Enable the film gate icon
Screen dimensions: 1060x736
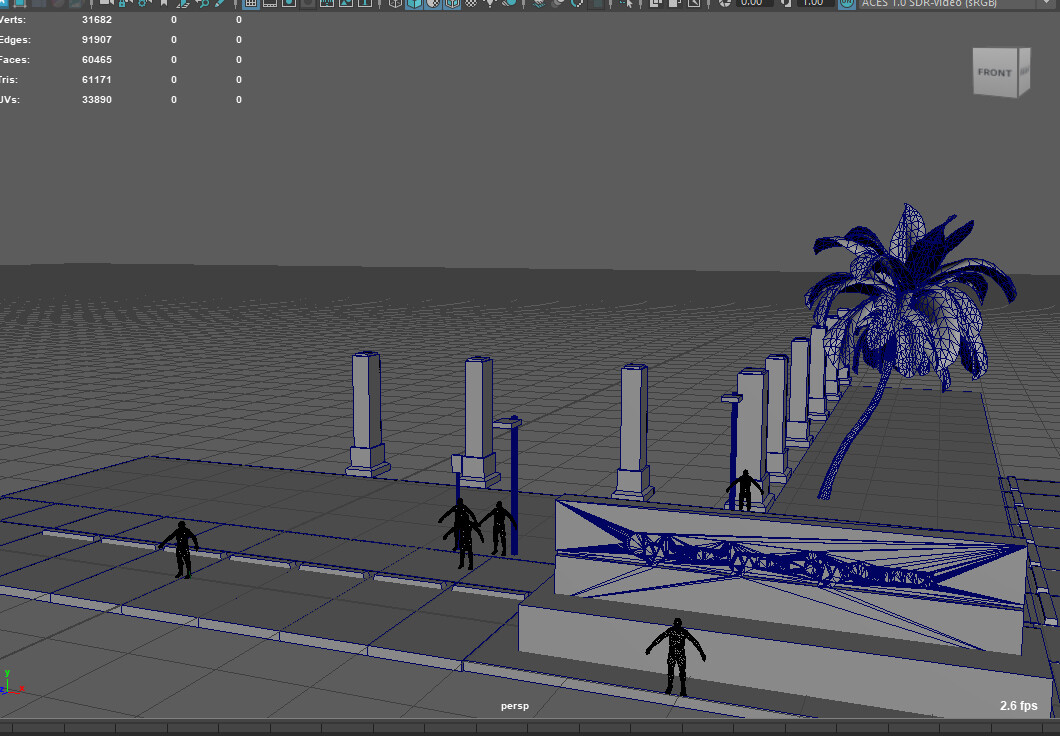tap(269, 3)
